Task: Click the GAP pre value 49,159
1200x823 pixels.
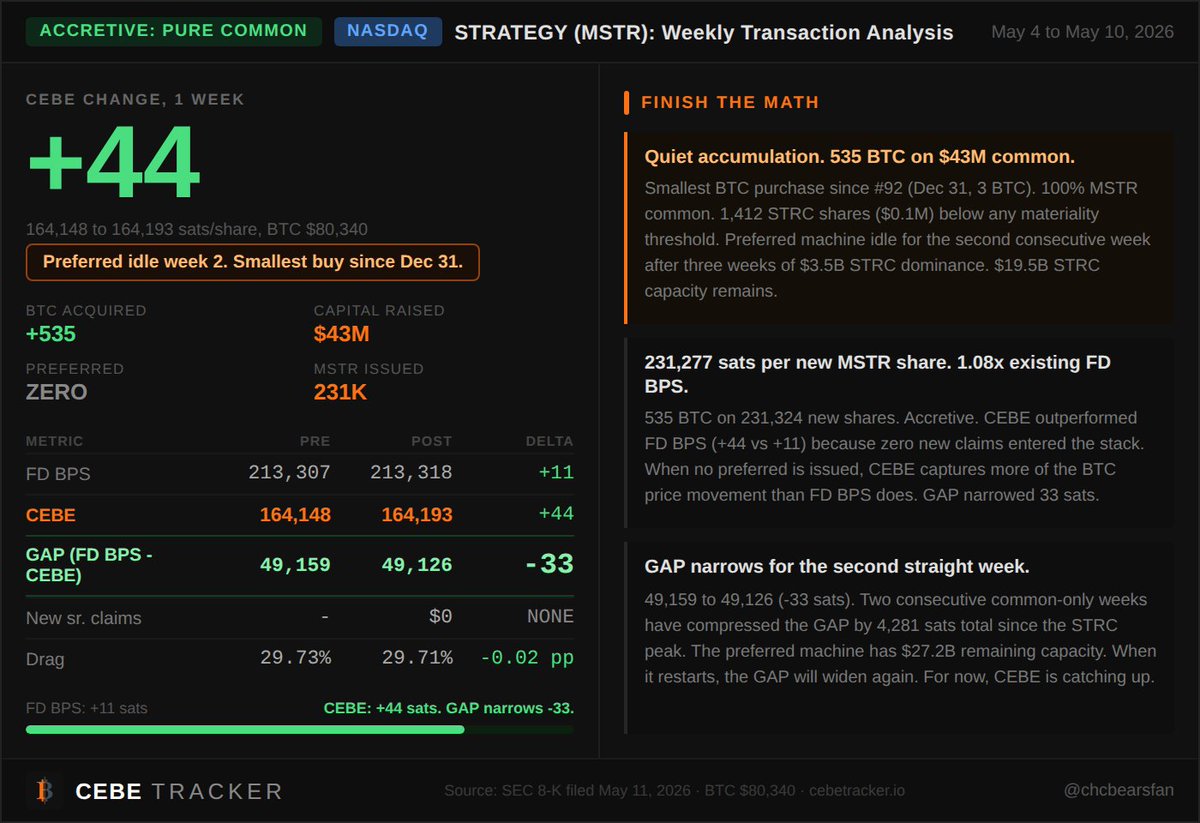Action: [295, 565]
